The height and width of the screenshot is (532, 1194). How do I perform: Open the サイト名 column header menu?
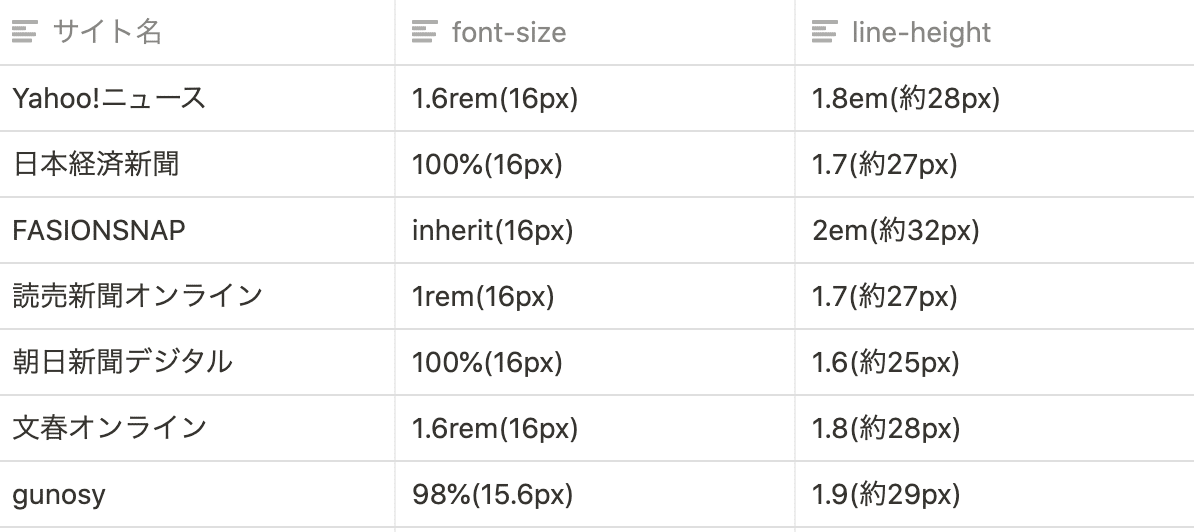pyautogui.click(x=108, y=33)
